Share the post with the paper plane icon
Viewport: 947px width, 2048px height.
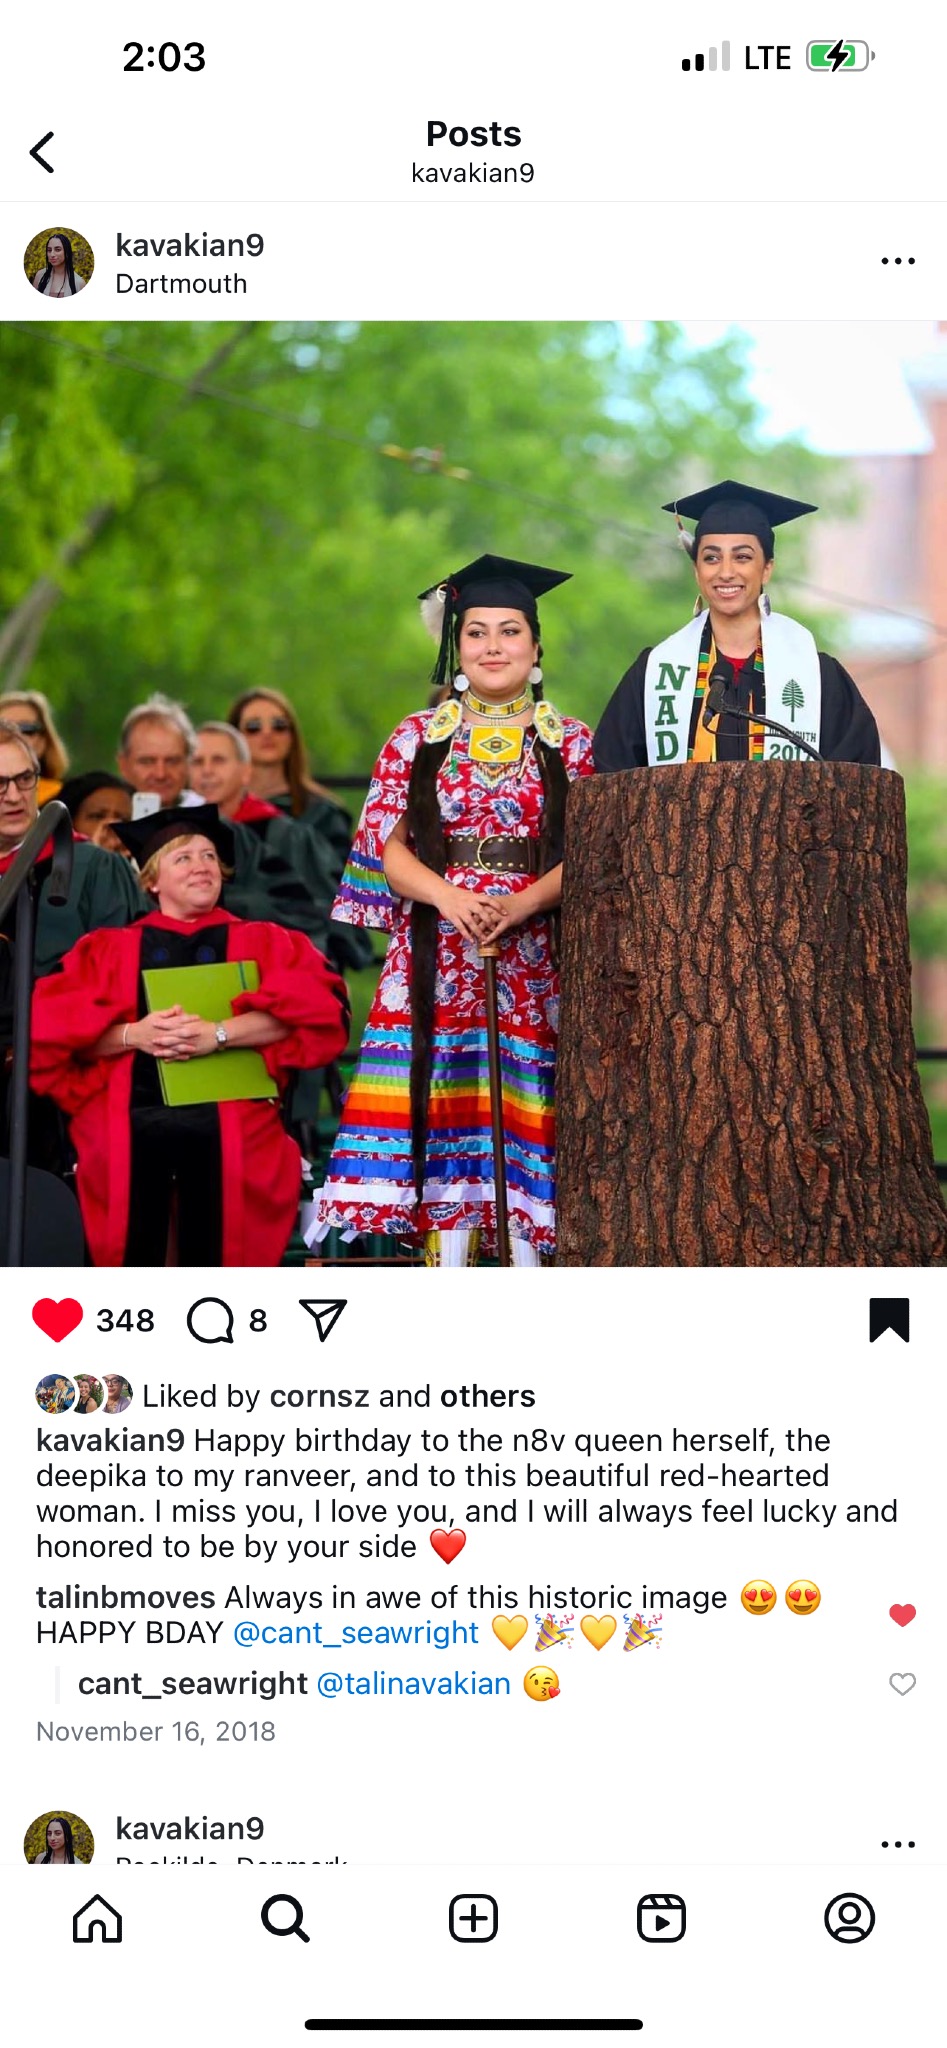point(323,1320)
